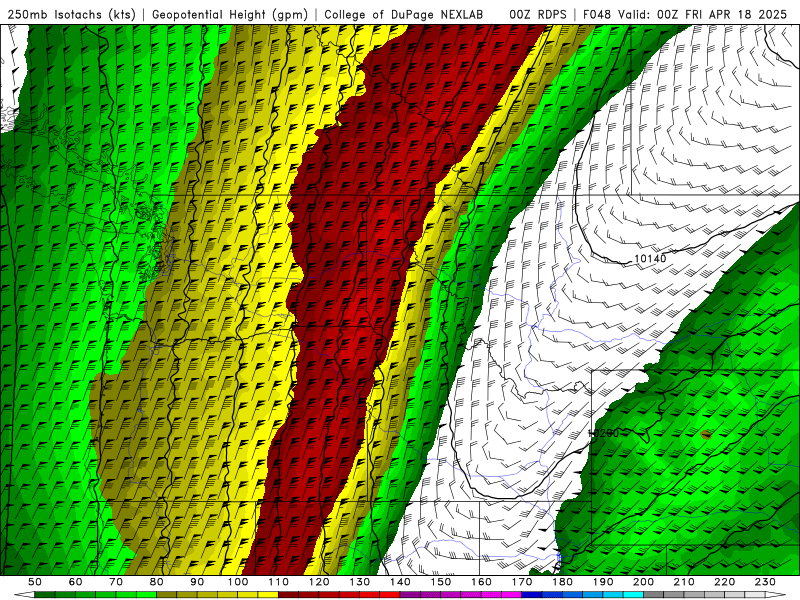This screenshot has height=600, width=800.
Task: Click the 110 value on the color scale
Action: click(x=279, y=582)
